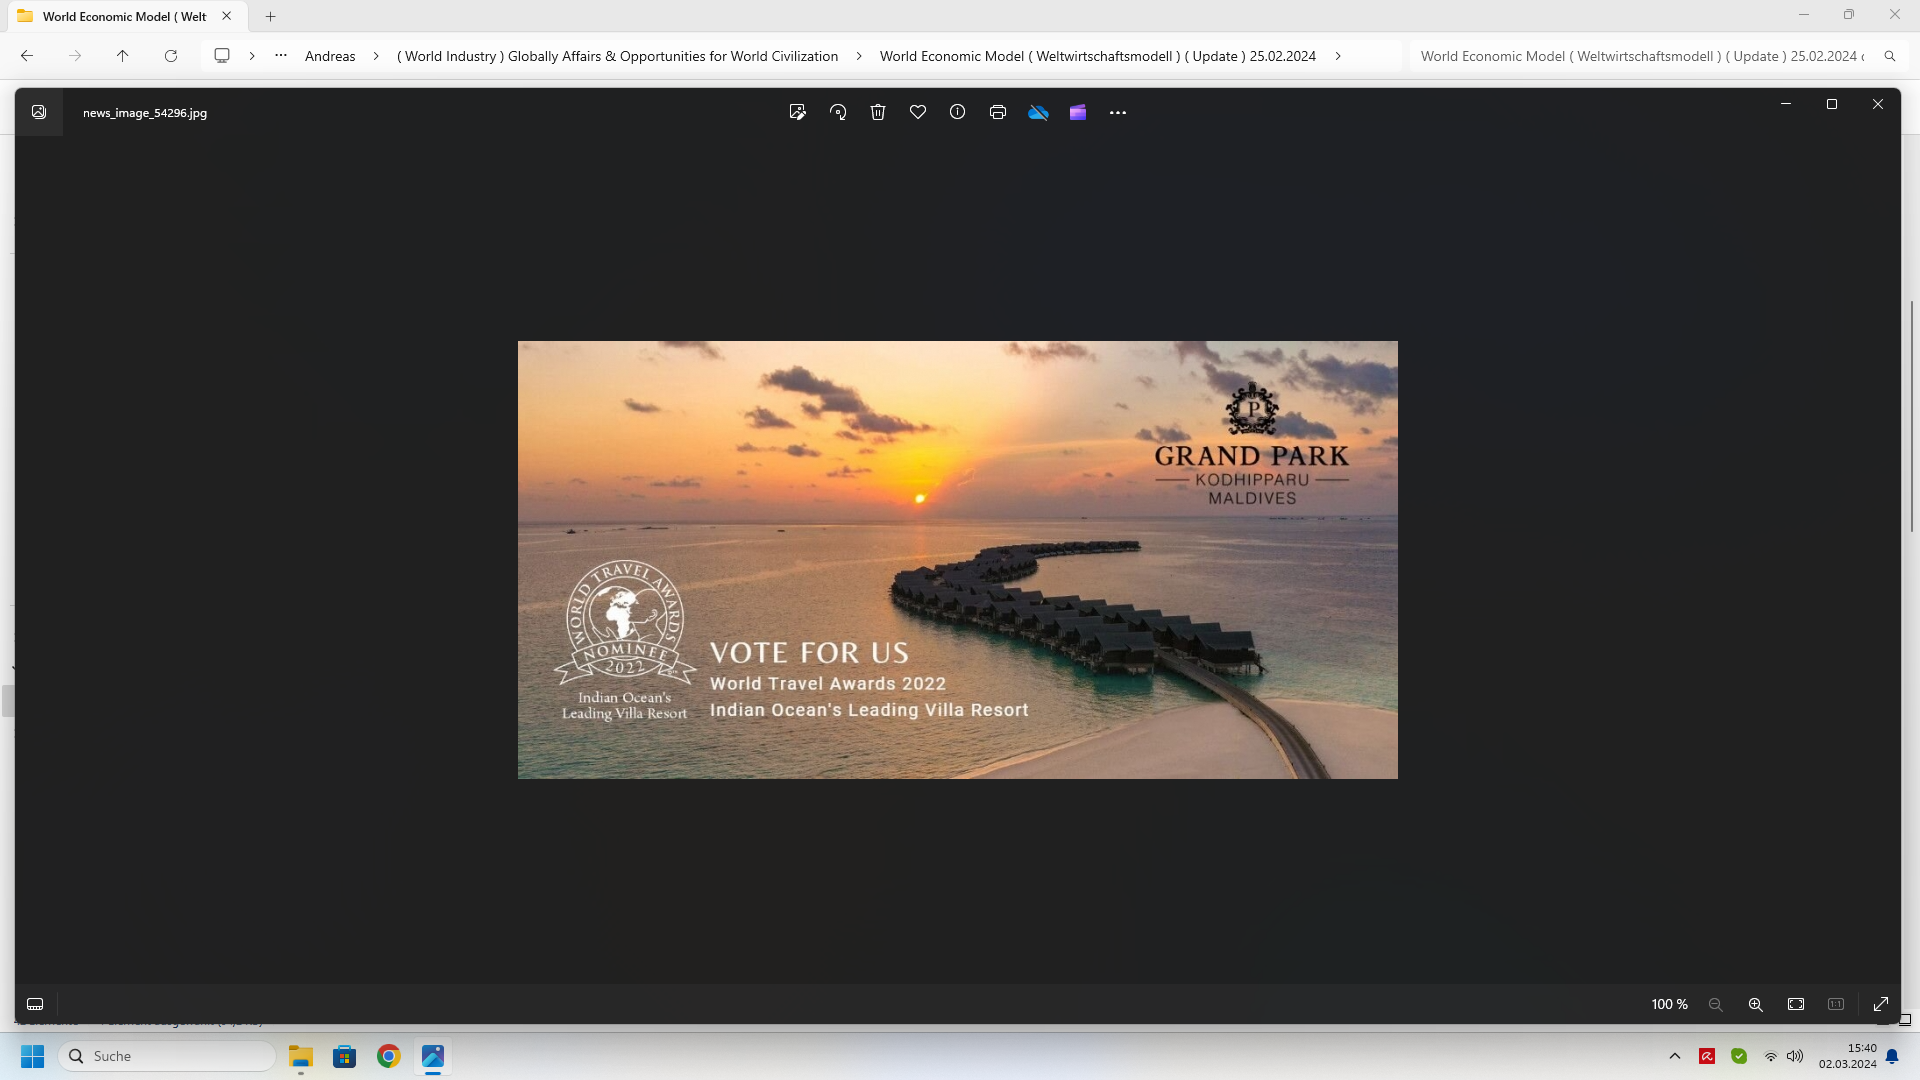
Task: Open the three-dots more options menu
Action: click(1118, 113)
